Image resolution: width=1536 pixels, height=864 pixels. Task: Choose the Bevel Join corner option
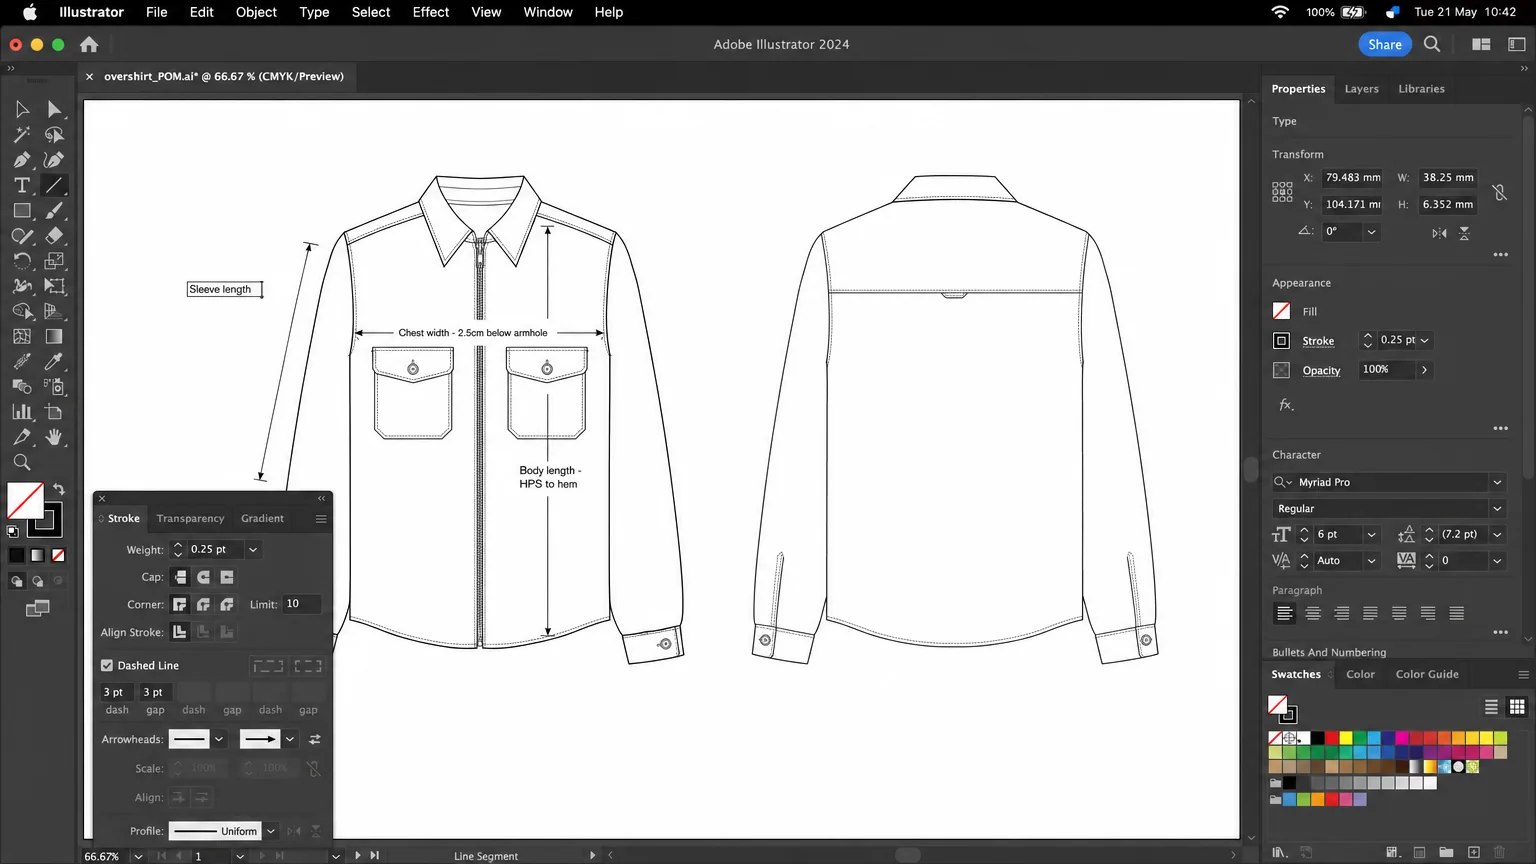point(227,604)
